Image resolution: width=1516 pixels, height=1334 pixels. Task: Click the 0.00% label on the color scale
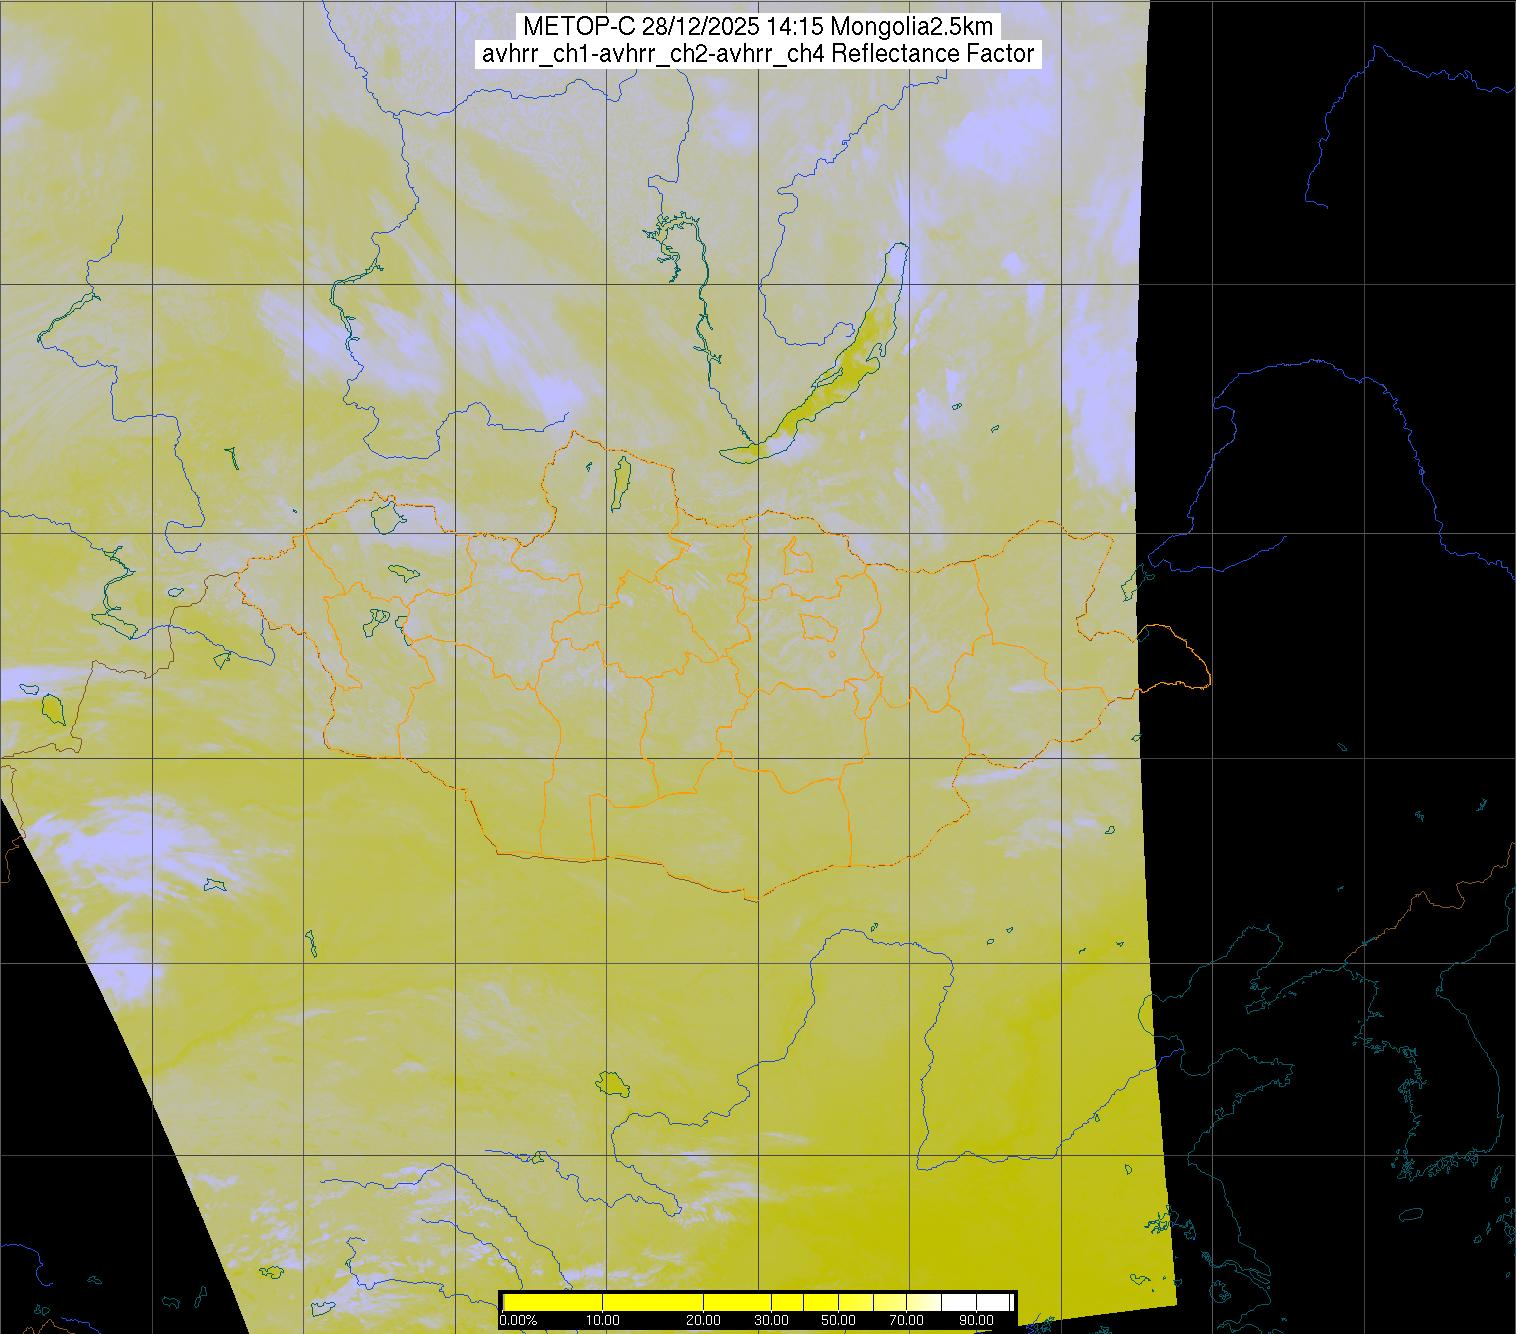coord(518,1321)
